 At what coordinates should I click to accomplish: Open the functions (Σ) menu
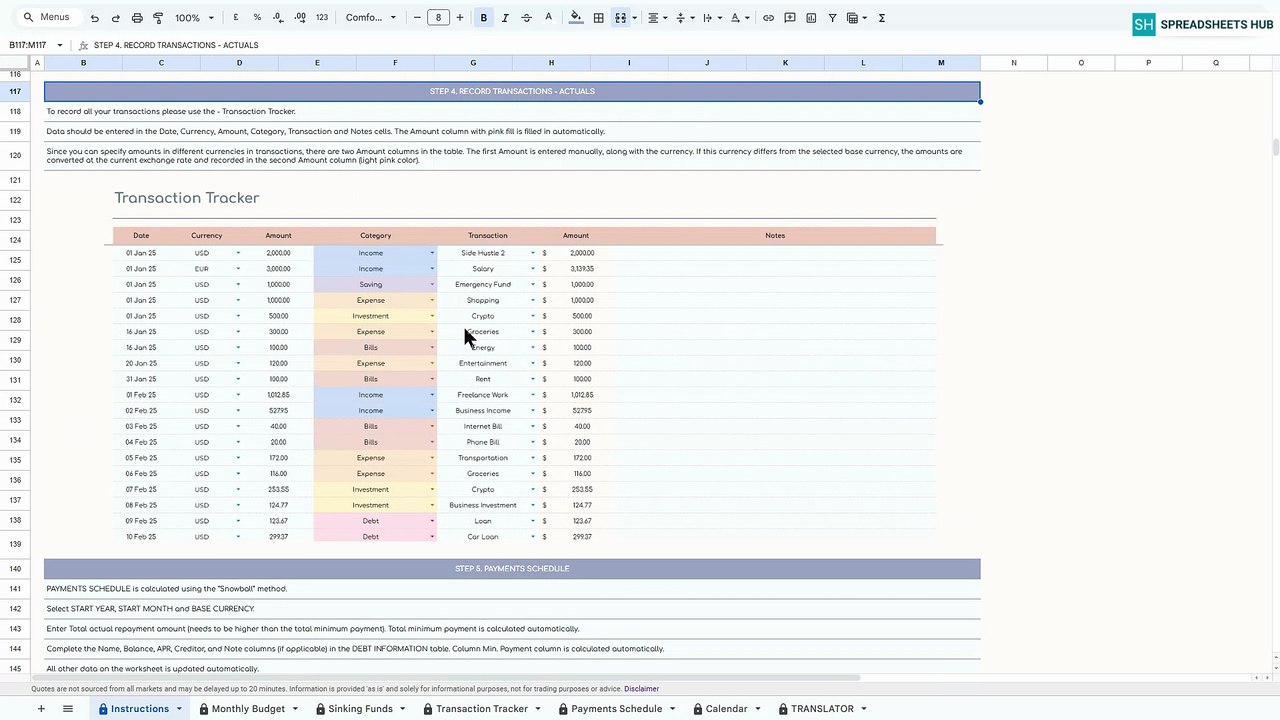[881, 18]
